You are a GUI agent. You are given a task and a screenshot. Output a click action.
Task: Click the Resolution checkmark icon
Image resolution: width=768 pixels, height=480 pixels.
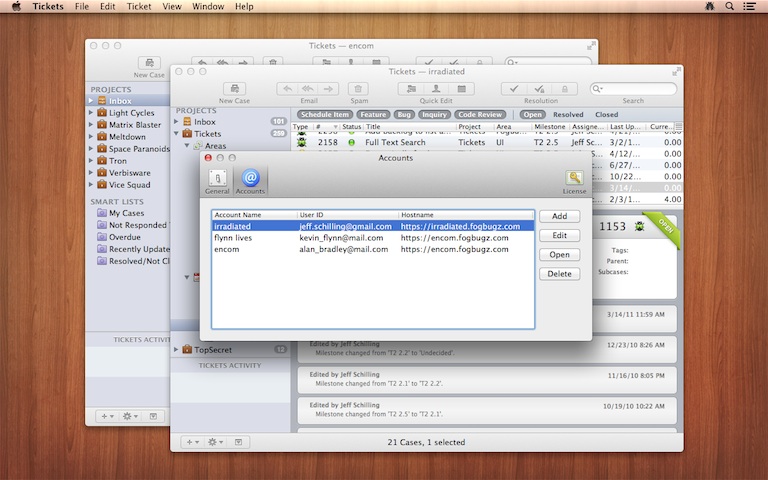click(x=513, y=89)
